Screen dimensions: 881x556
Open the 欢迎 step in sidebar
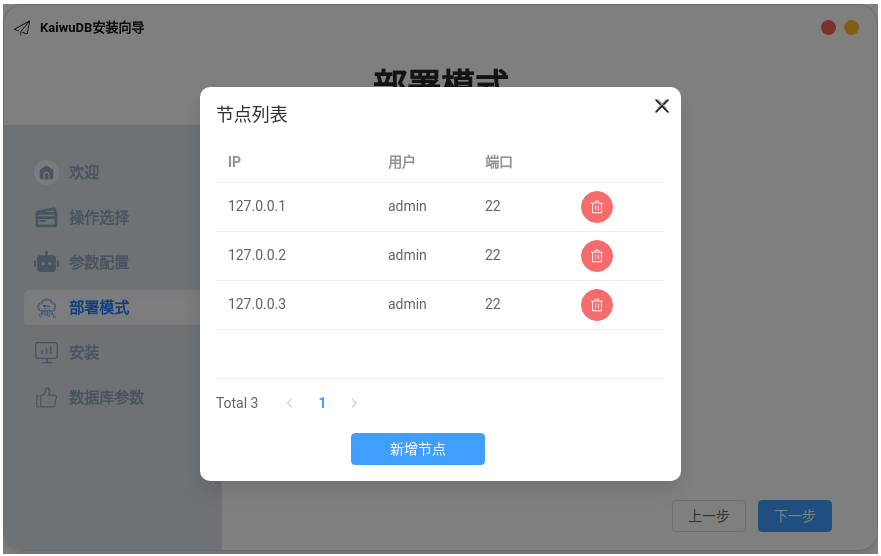pos(84,173)
